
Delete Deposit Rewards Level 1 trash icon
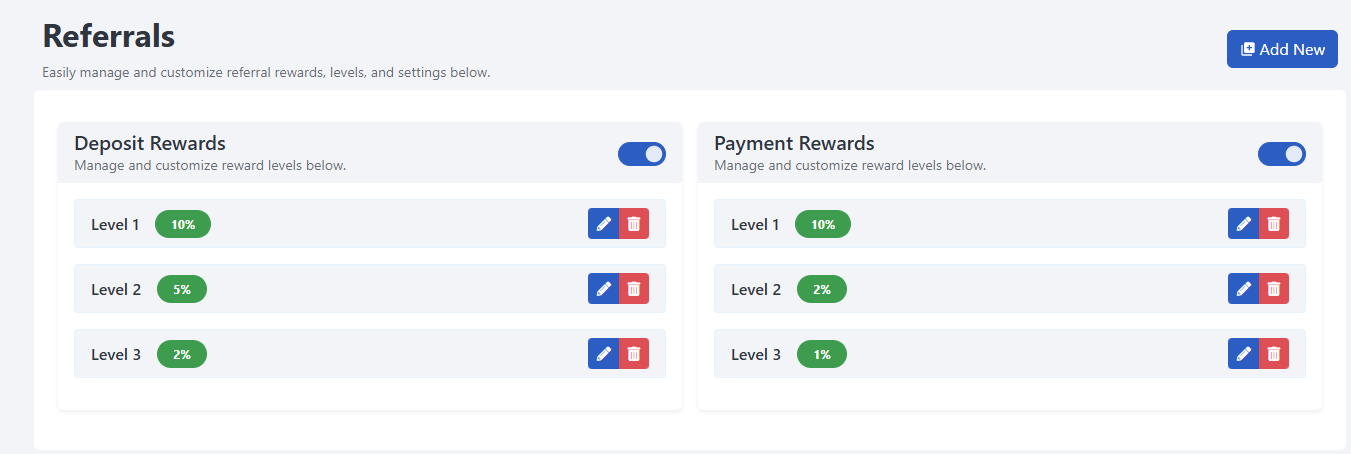coord(634,224)
